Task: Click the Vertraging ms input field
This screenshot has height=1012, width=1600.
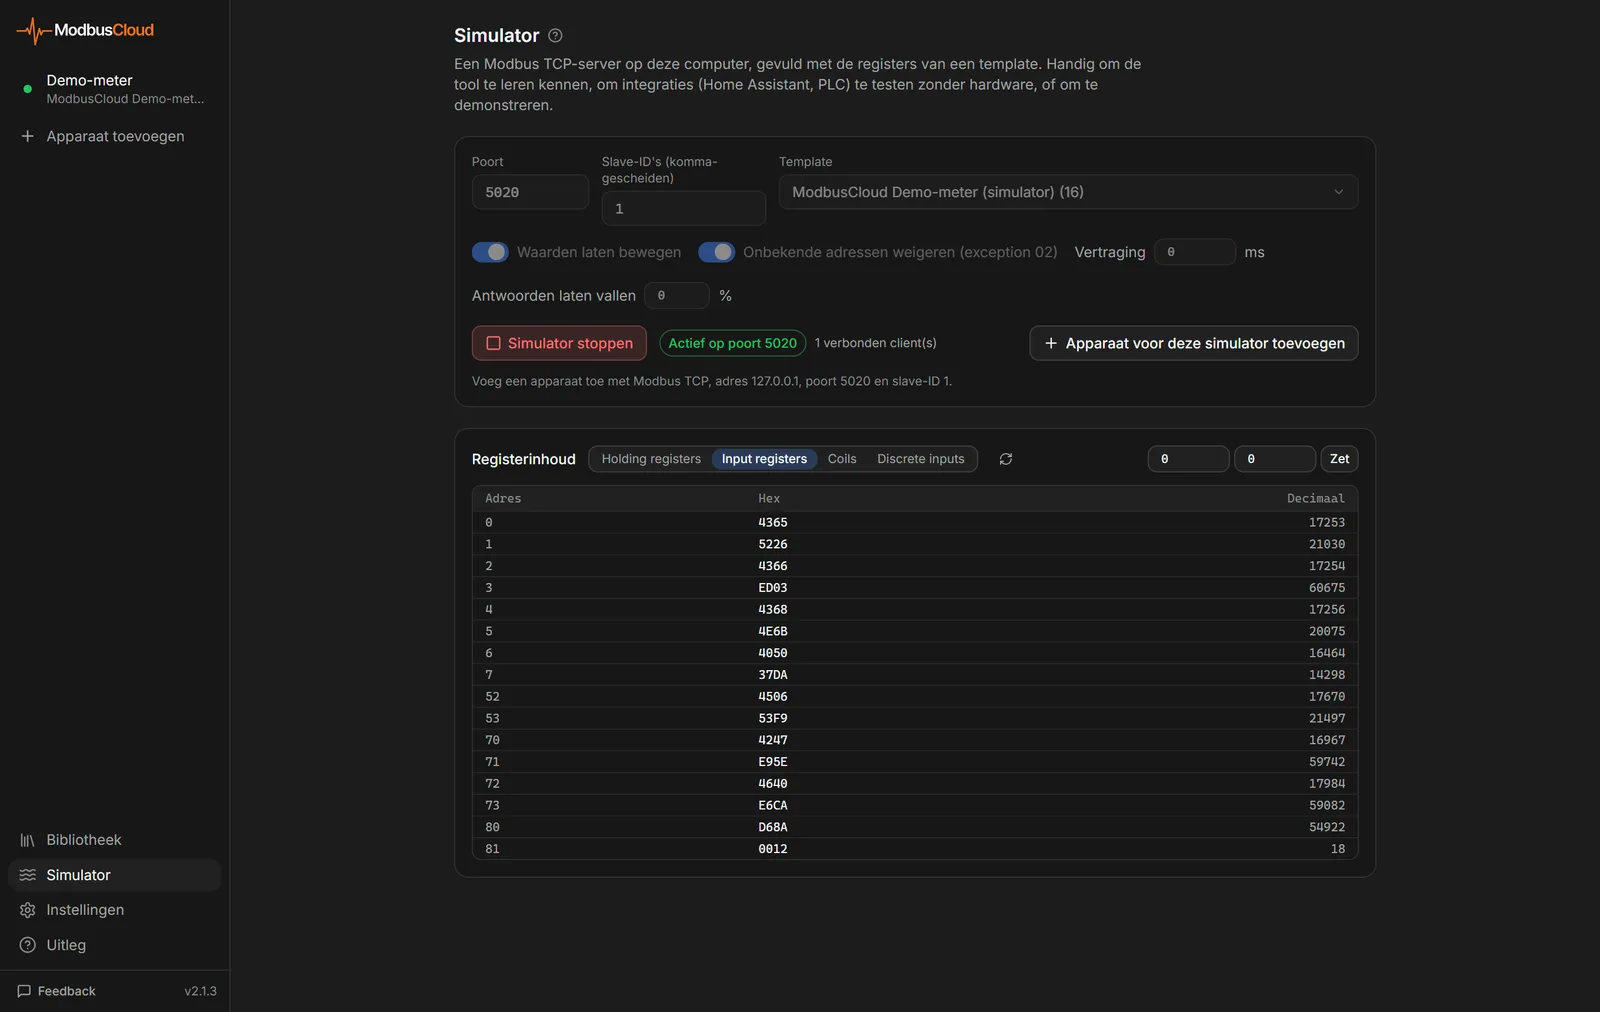Action: 1195,252
